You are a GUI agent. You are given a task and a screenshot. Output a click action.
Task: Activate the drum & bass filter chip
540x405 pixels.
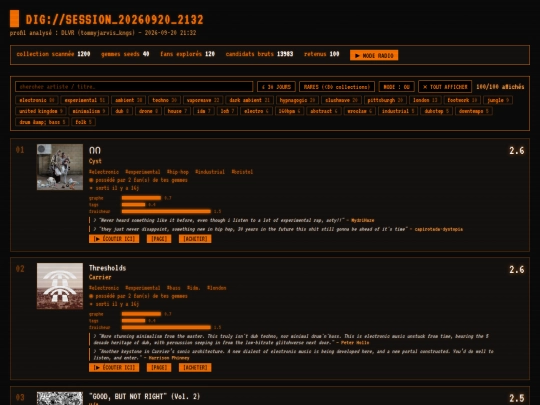[42, 122]
